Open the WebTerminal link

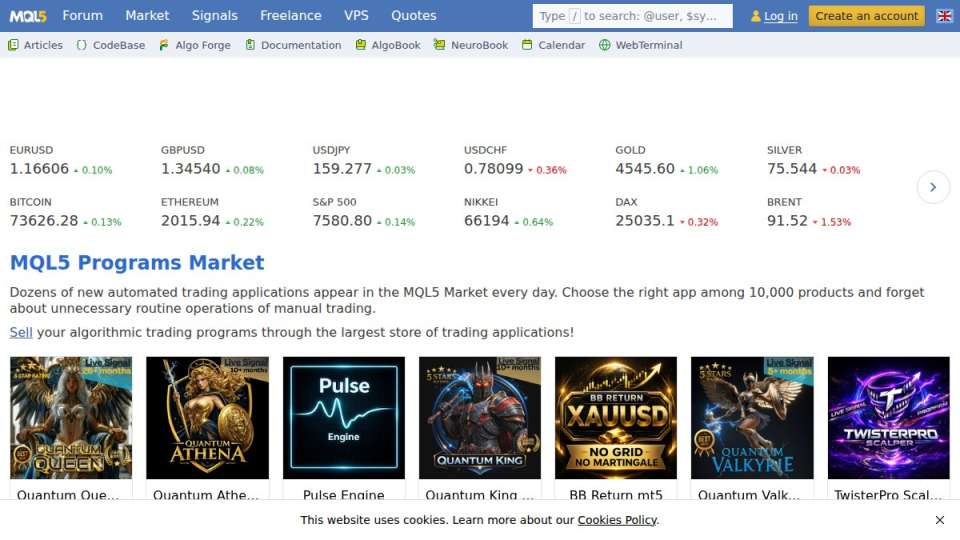pyautogui.click(x=648, y=45)
